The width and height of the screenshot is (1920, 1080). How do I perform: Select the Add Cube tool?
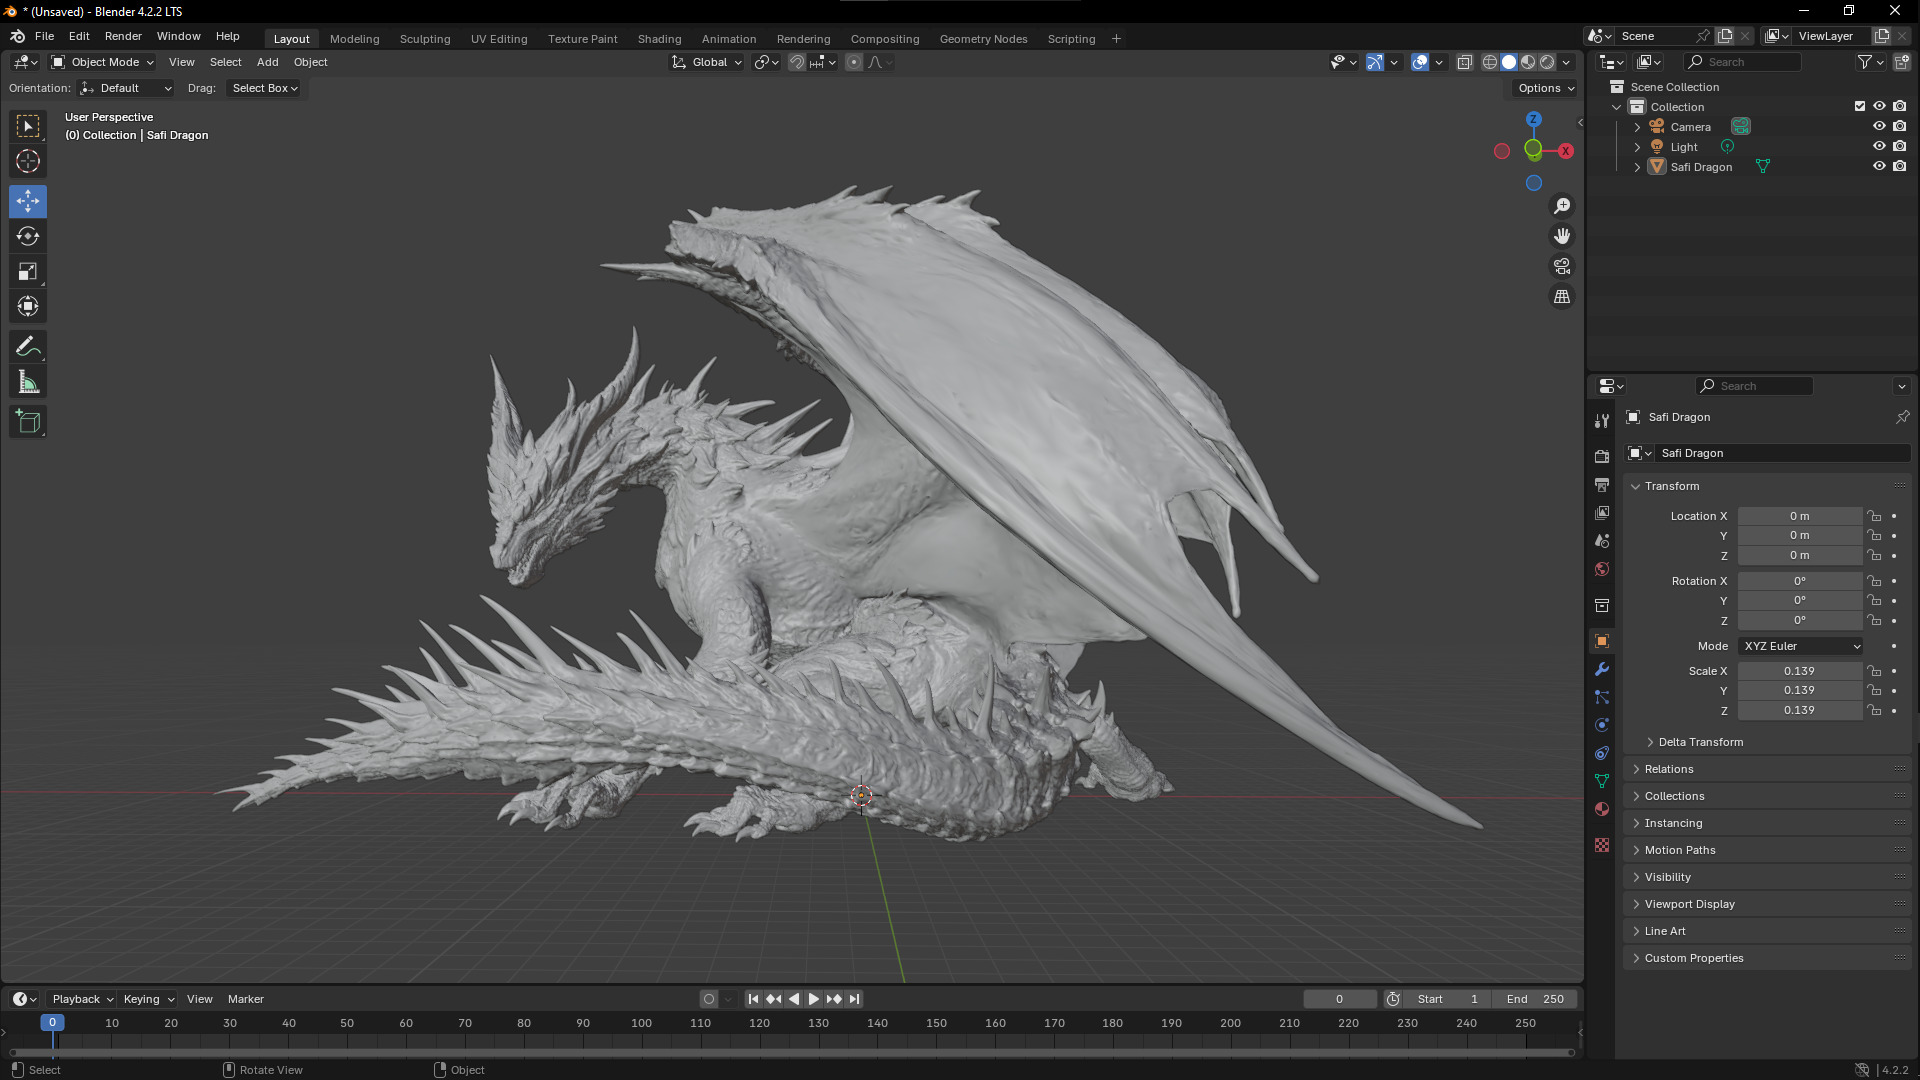tap(28, 422)
